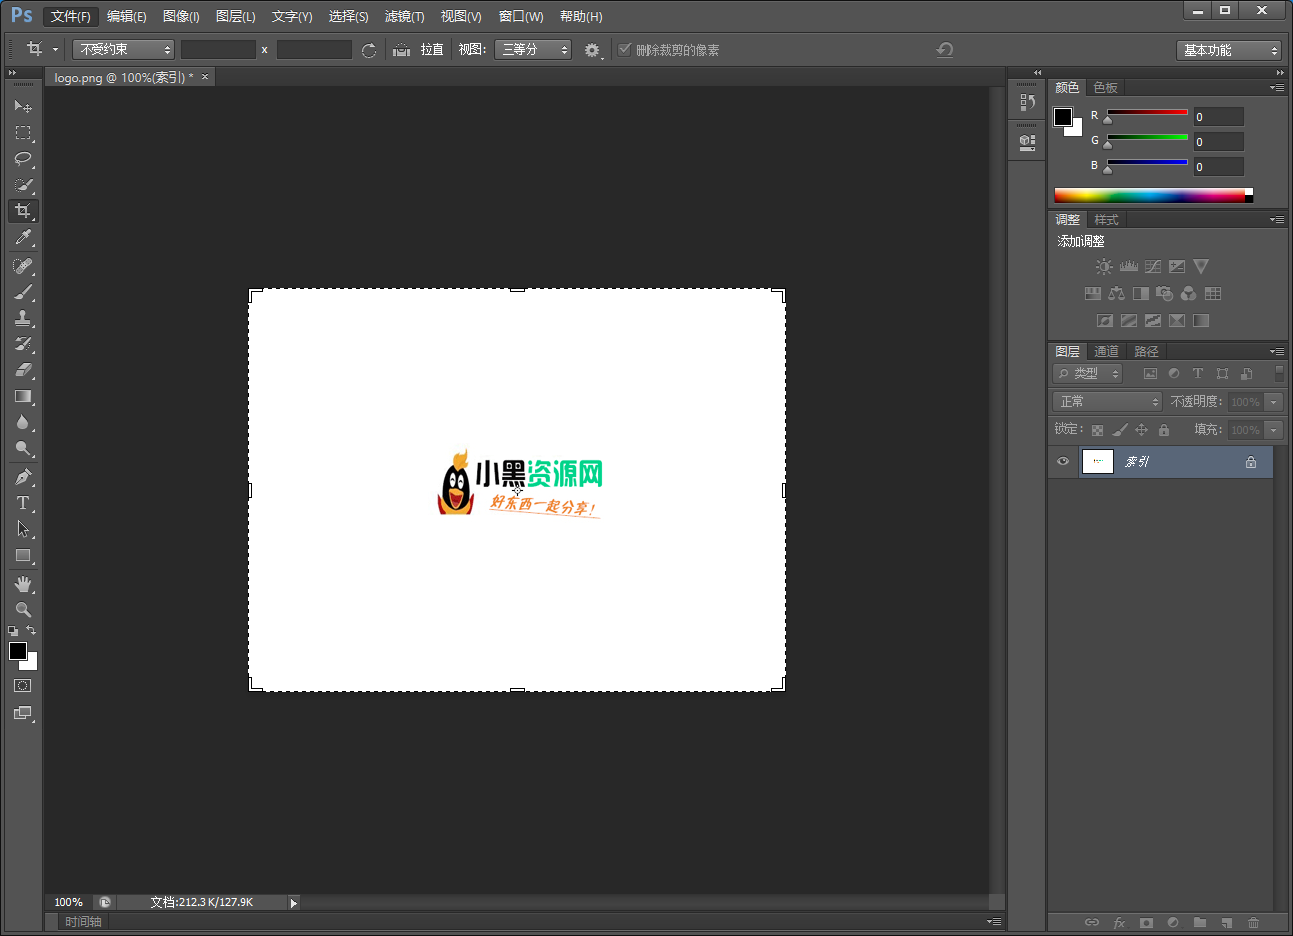The width and height of the screenshot is (1293, 936).
Task: Open the 不受约束 aspect ratio dropdown
Action: tap(124, 50)
